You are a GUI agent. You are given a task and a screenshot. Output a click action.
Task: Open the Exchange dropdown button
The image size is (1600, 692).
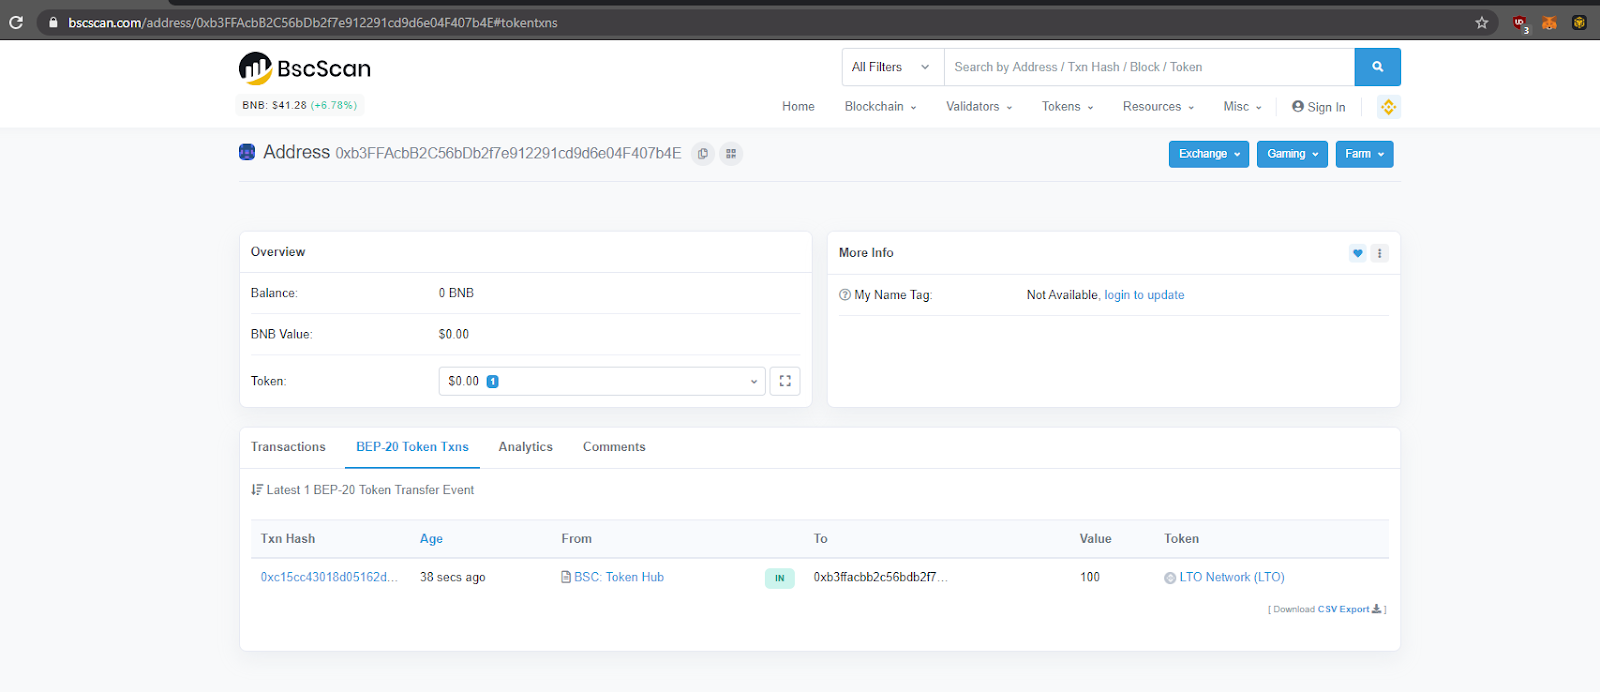(x=1209, y=154)
